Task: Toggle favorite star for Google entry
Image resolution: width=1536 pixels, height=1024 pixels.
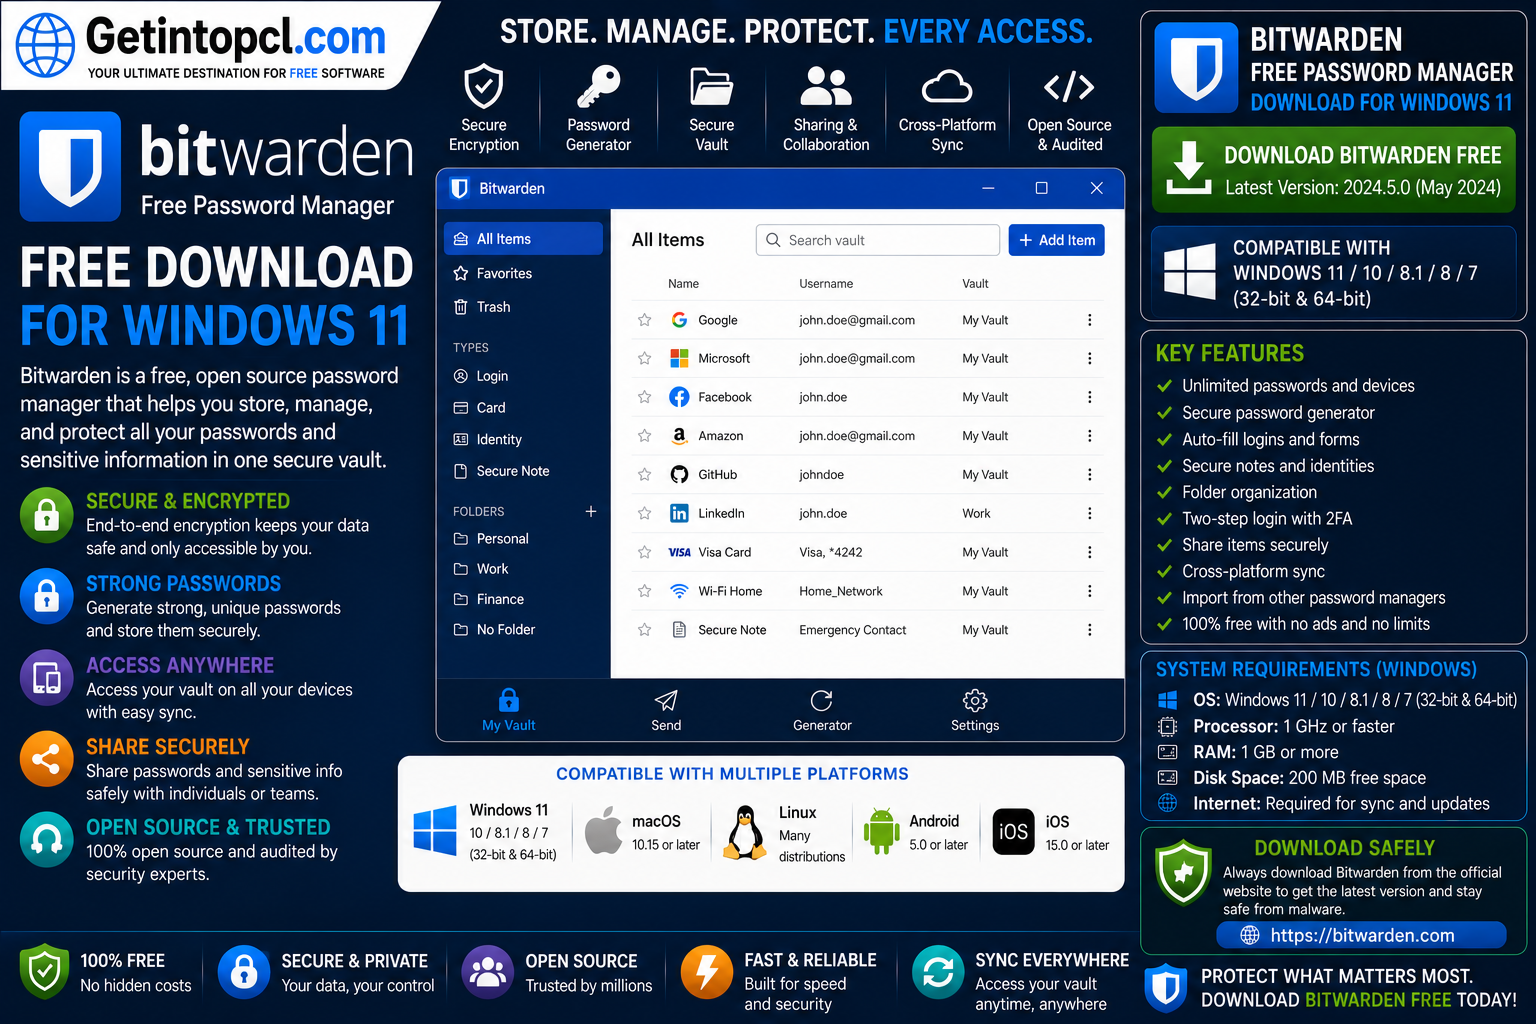Action: (x=644, y=320)
